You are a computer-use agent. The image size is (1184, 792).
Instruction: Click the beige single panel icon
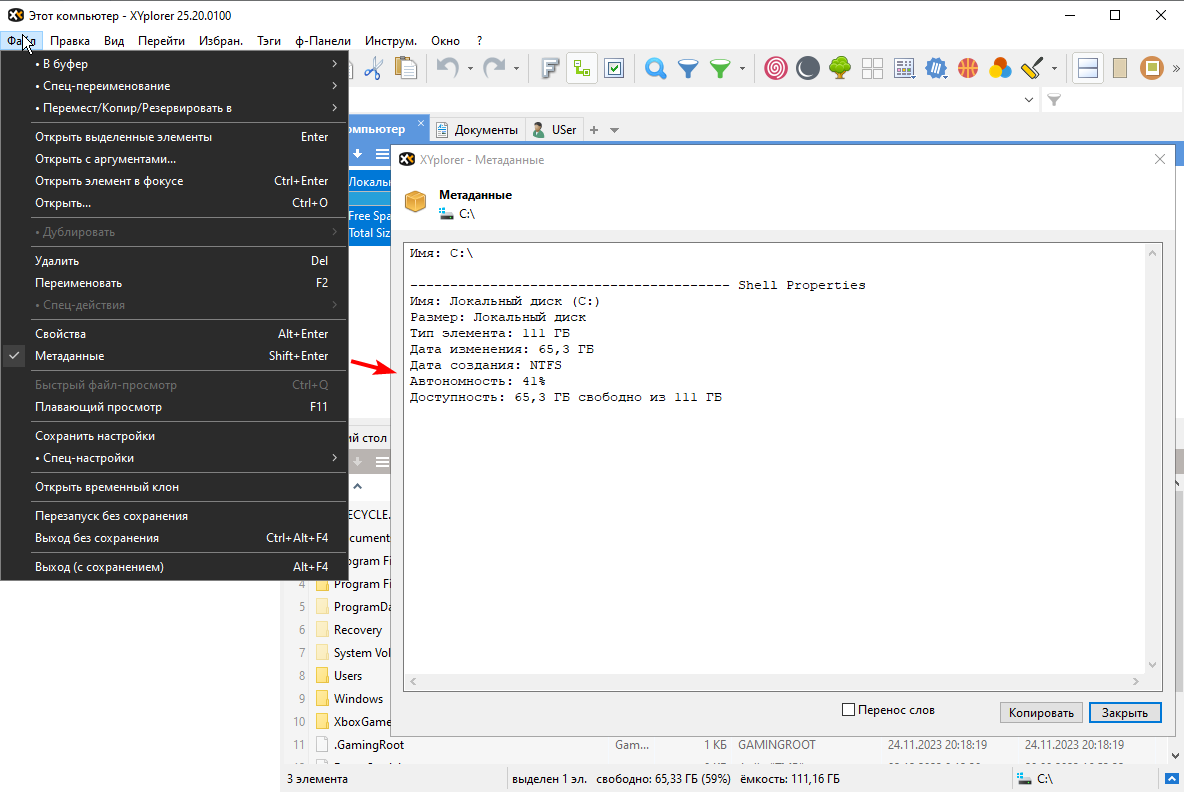(1120, 69)
